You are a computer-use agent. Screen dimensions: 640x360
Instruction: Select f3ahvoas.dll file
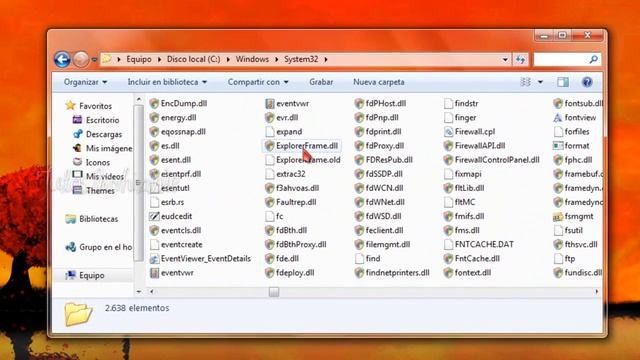tap(292, 188)
